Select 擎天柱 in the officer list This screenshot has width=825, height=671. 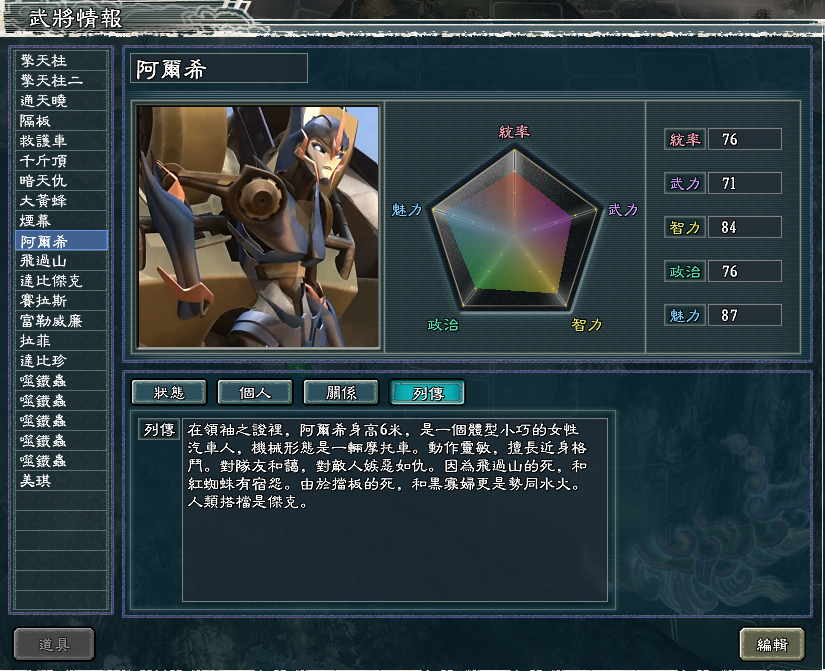coord(62,61)
